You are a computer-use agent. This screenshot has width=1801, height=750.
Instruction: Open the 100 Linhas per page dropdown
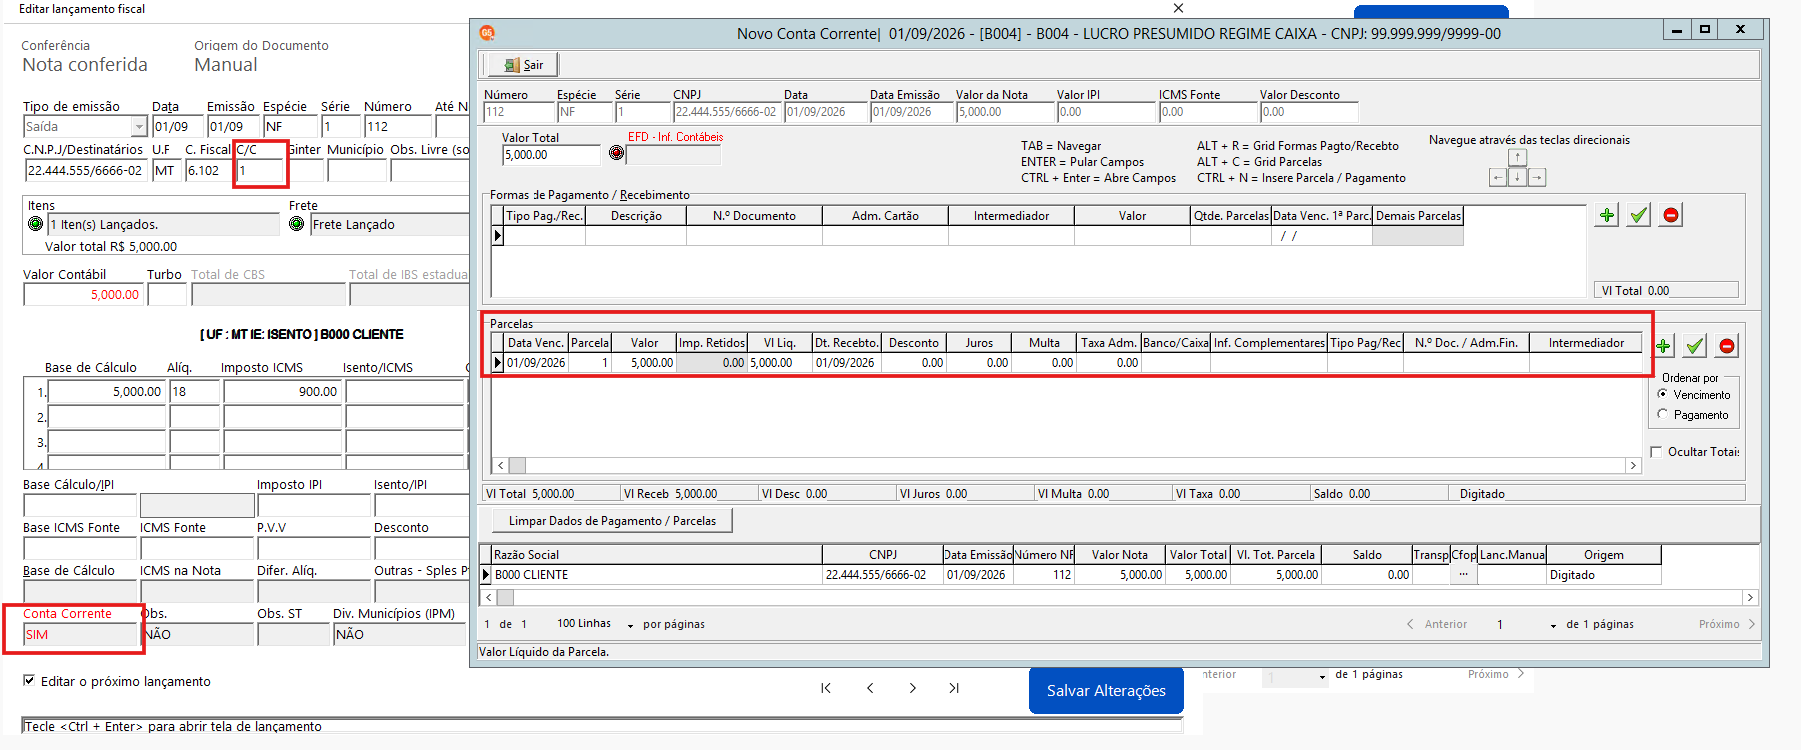point(630,625)
